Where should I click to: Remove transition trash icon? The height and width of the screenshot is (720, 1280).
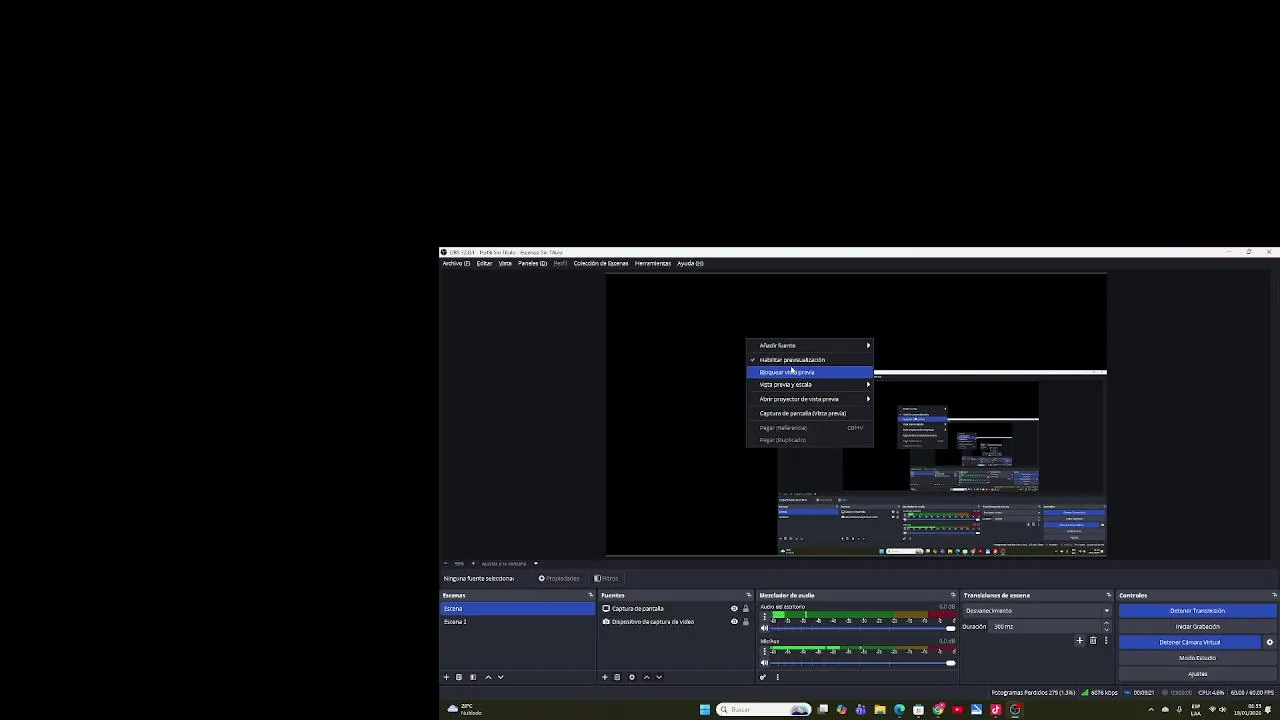click(x=1093, y=641)
